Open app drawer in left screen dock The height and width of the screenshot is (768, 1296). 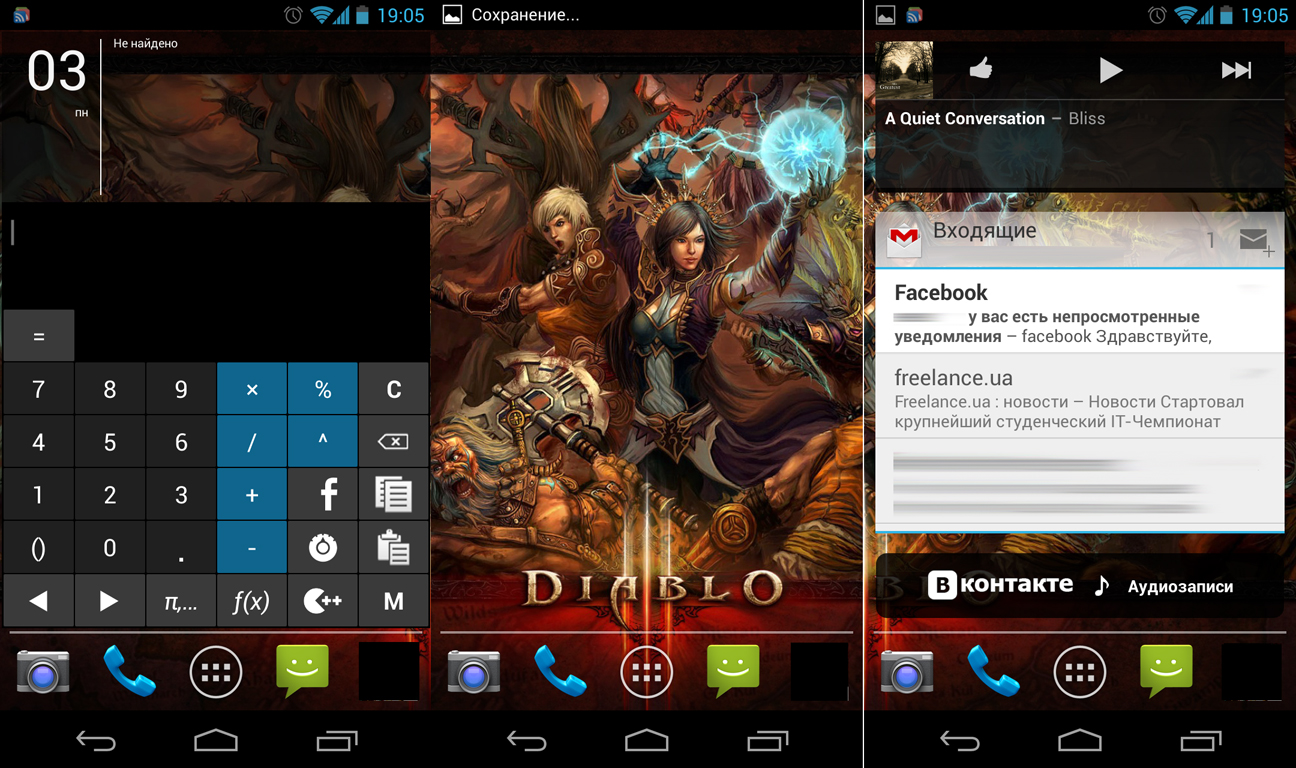(216, 671)
